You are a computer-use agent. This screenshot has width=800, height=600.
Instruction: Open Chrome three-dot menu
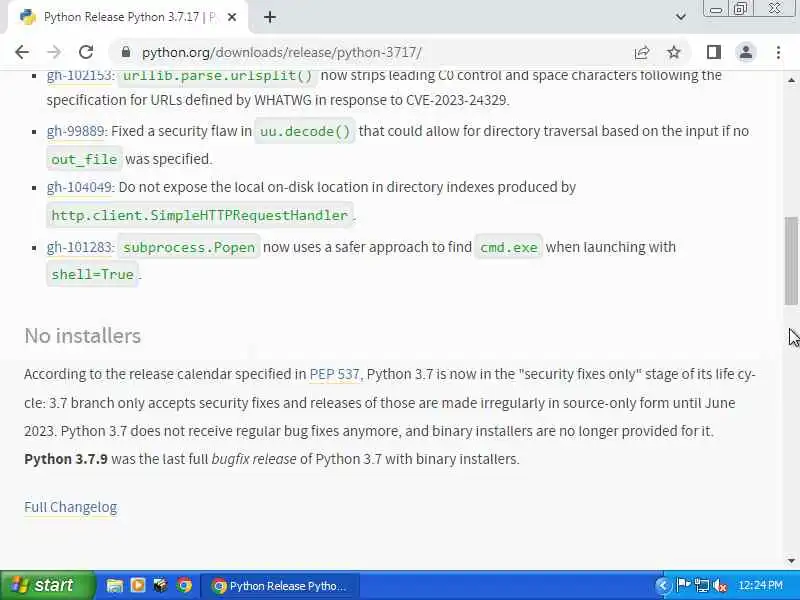point(778,52)
